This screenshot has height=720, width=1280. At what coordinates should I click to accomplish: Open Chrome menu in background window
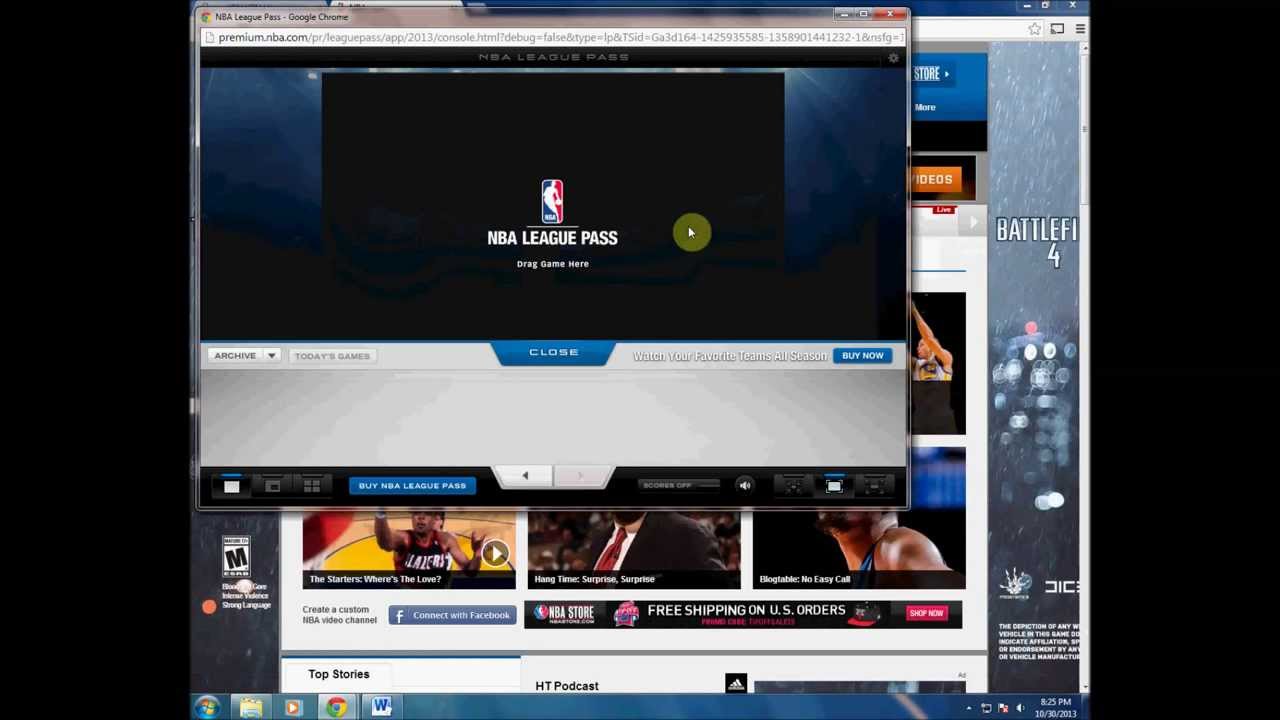1080,29
